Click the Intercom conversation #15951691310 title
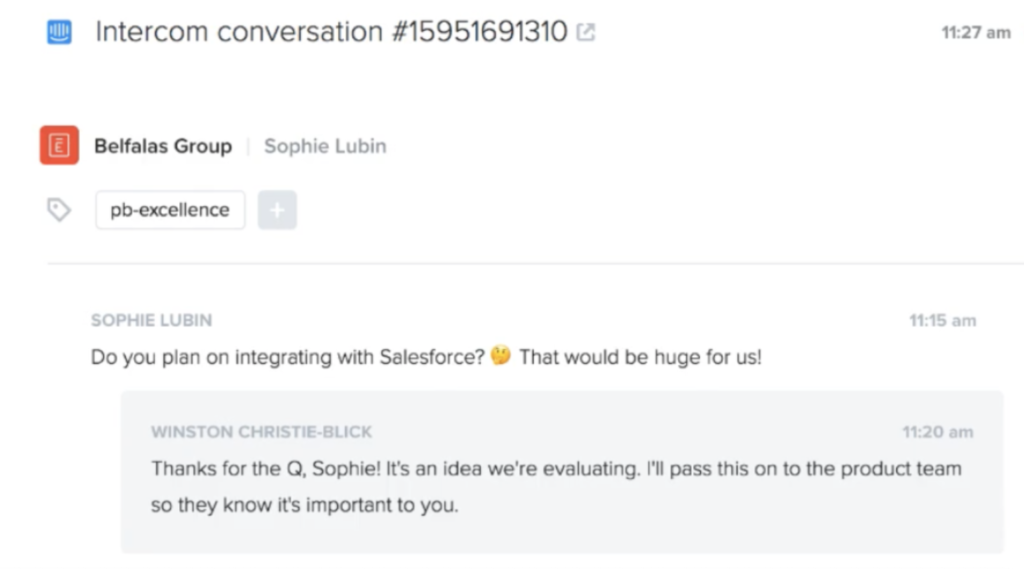The width and height of the screenshot is (1024, 569). click(x=332, y=31)
